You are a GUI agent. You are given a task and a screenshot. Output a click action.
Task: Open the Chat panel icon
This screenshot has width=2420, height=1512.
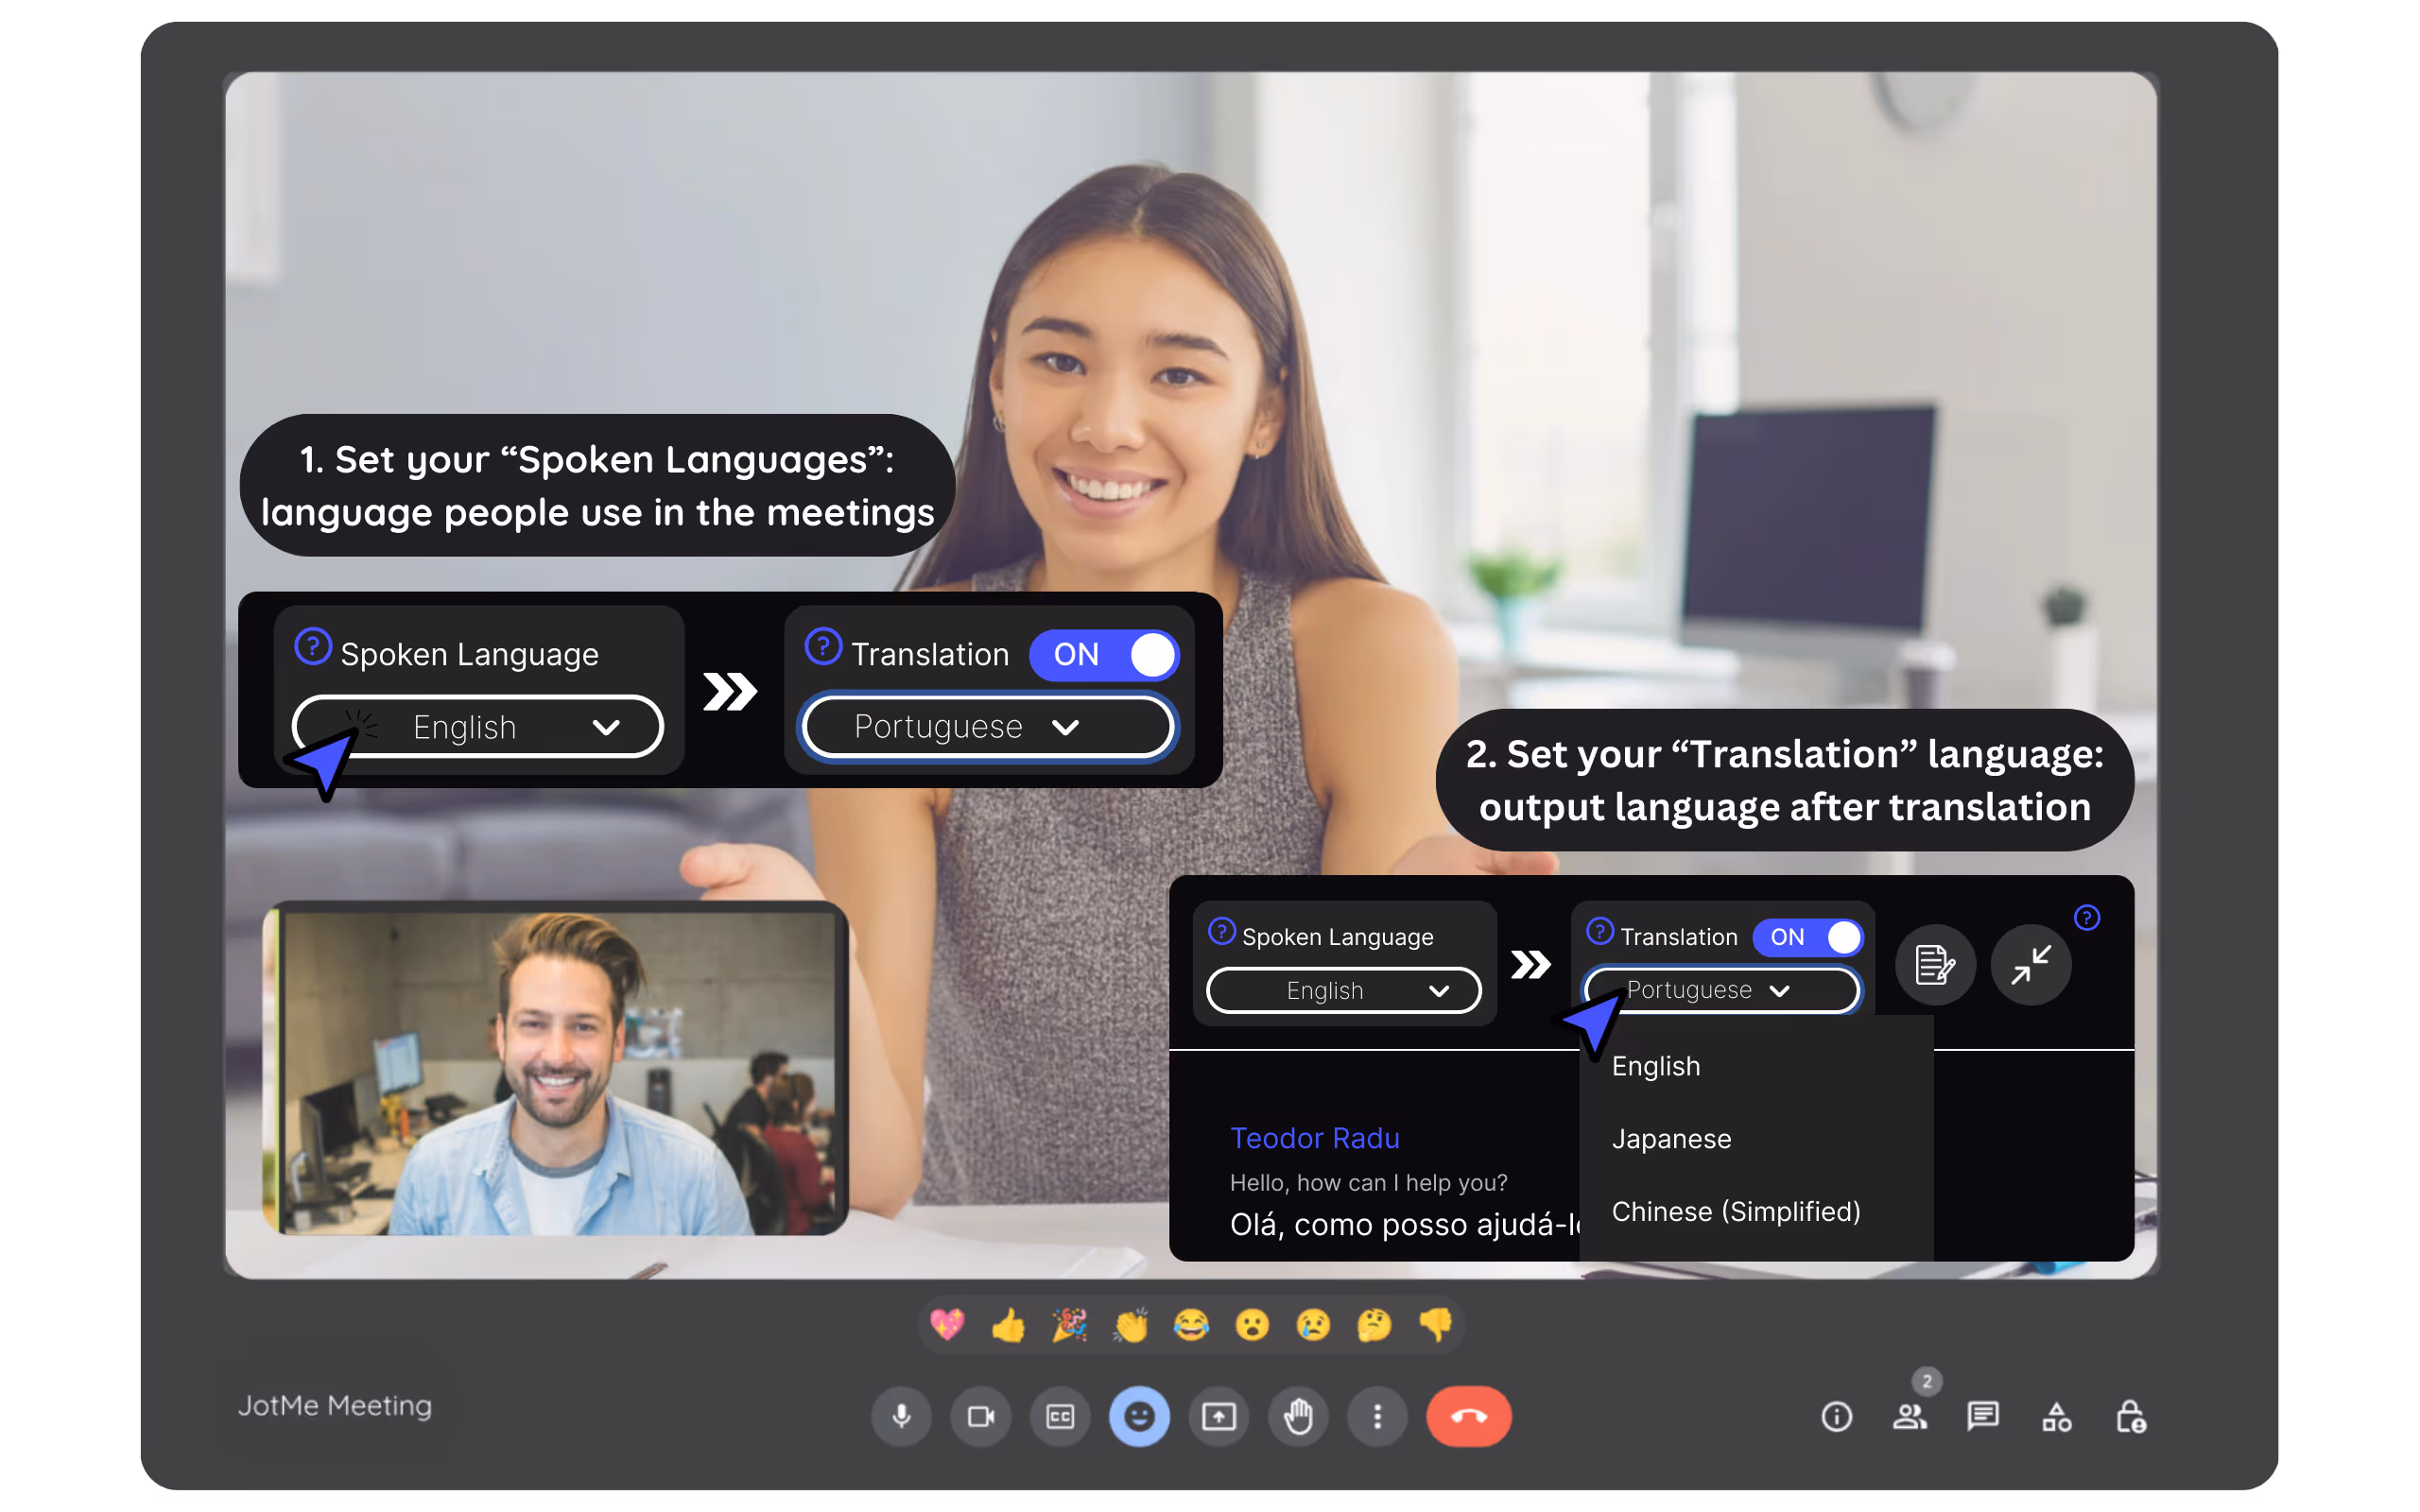pos(1982,1416)
